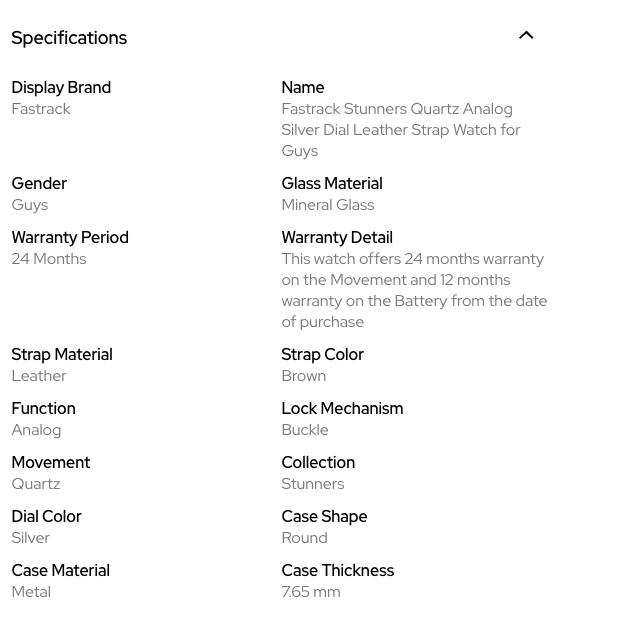Click the 24 Months warranty period value
This screenshot has height=620, width=622.
[x=49, y=259]
